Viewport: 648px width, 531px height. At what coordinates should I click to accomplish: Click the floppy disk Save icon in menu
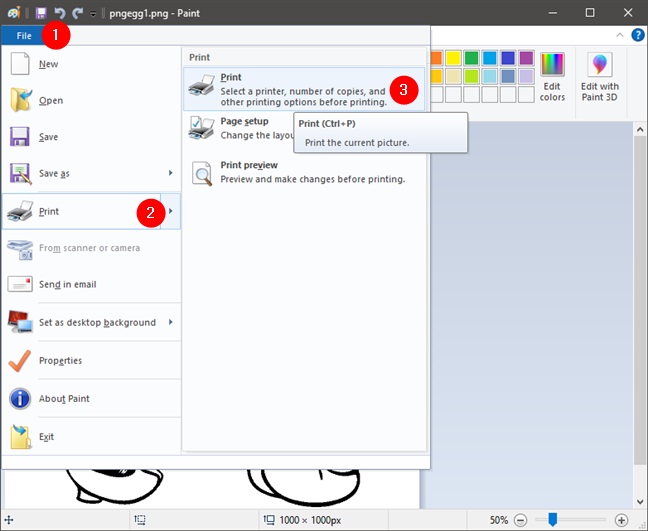[20, 136]
